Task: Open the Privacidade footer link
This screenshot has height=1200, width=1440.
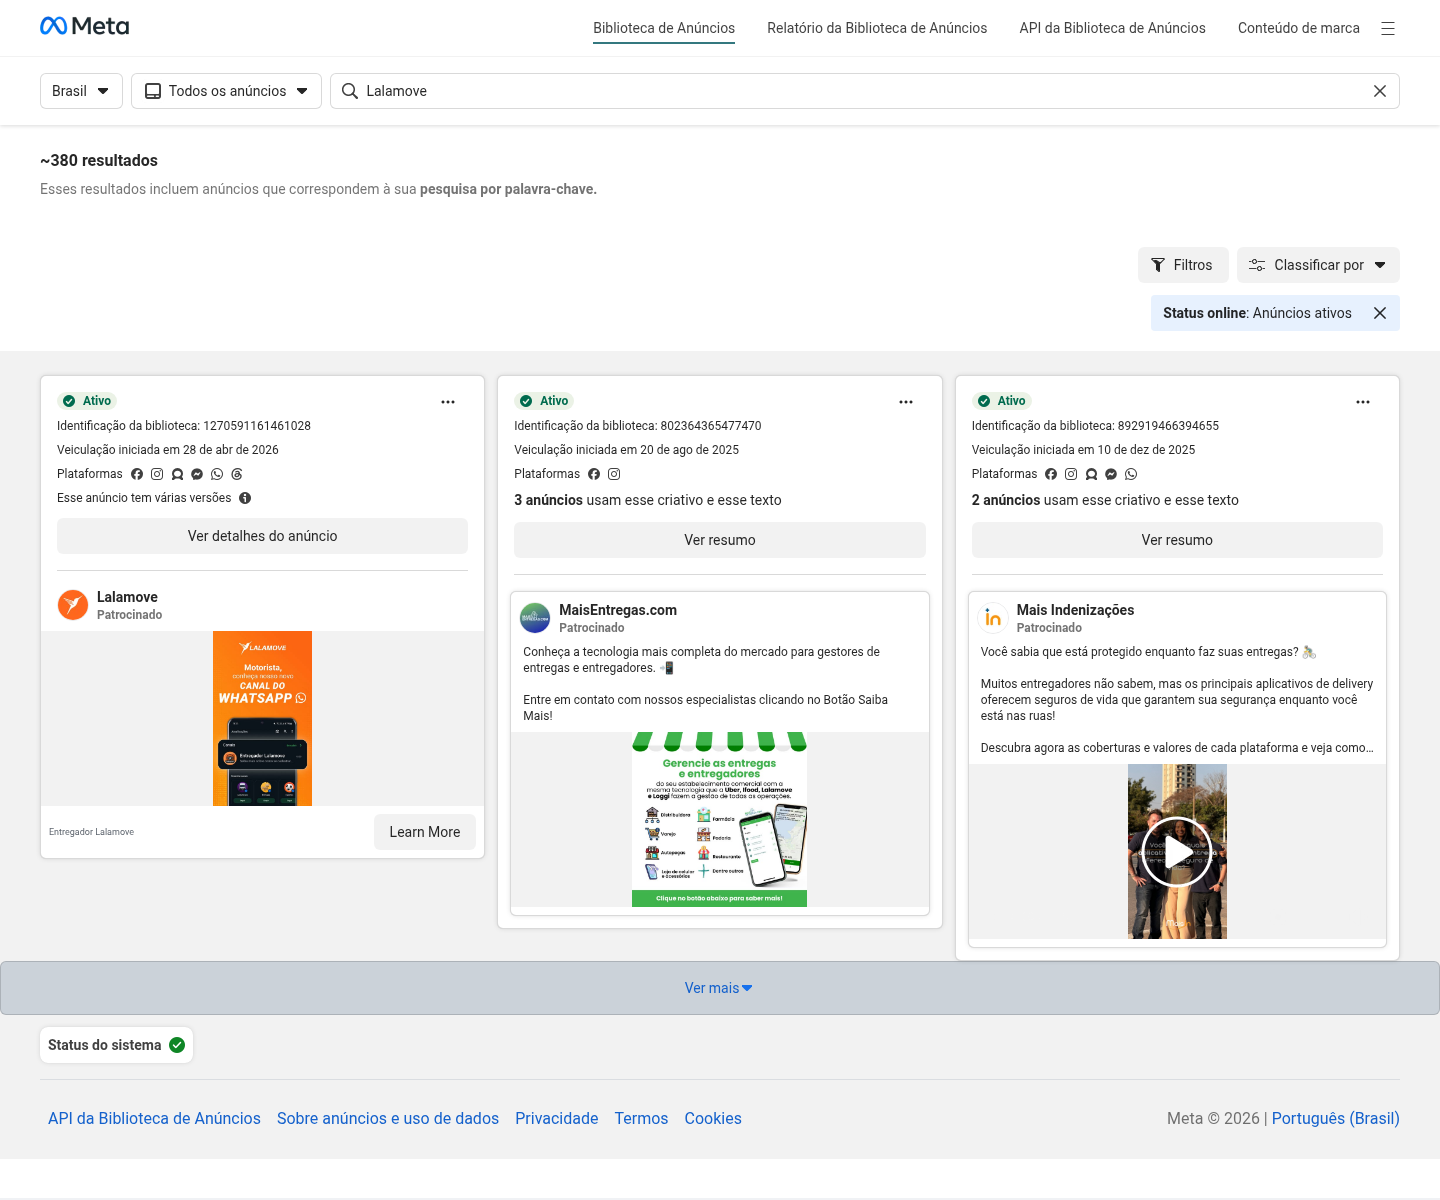Action: 557,1118
